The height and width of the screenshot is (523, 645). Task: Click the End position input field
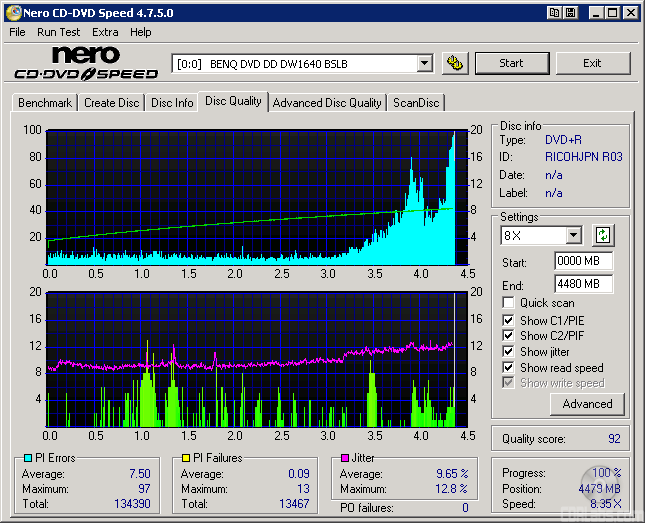tap(583, 284)
